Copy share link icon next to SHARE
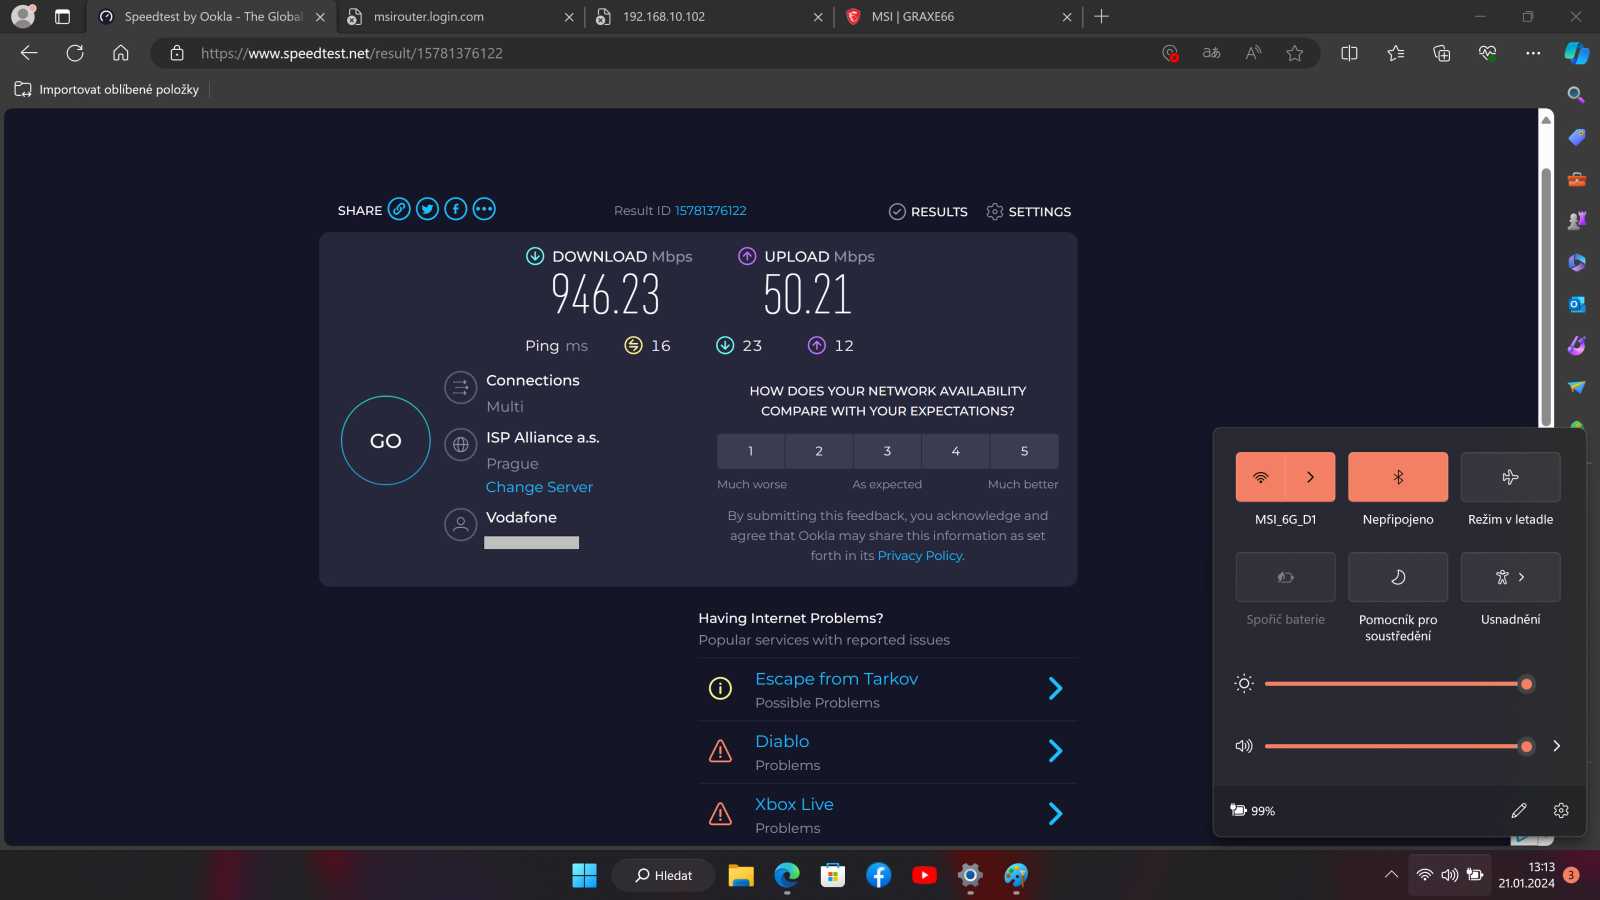This screenshot has width=1600, height=900. point(399,209)
